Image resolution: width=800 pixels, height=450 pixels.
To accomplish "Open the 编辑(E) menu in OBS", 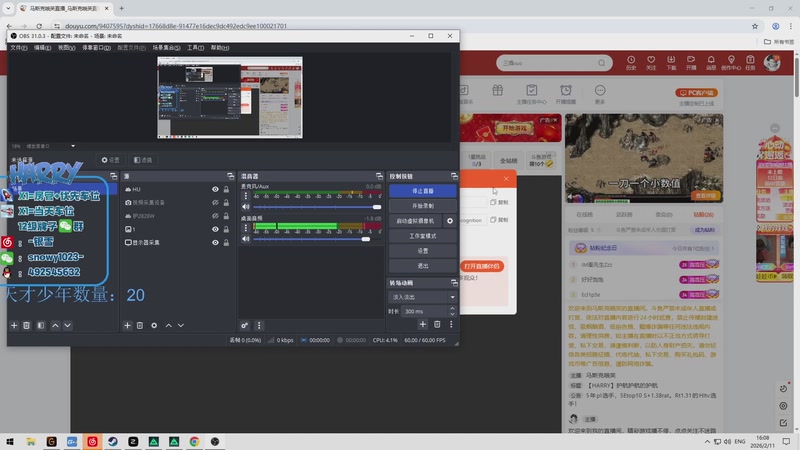I will (x=42, y=47).
